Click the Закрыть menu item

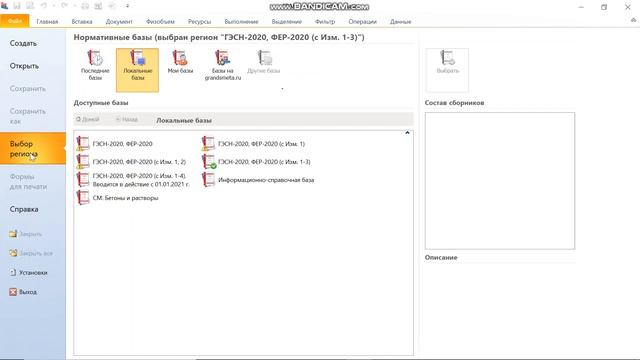[x=25, y=234]
